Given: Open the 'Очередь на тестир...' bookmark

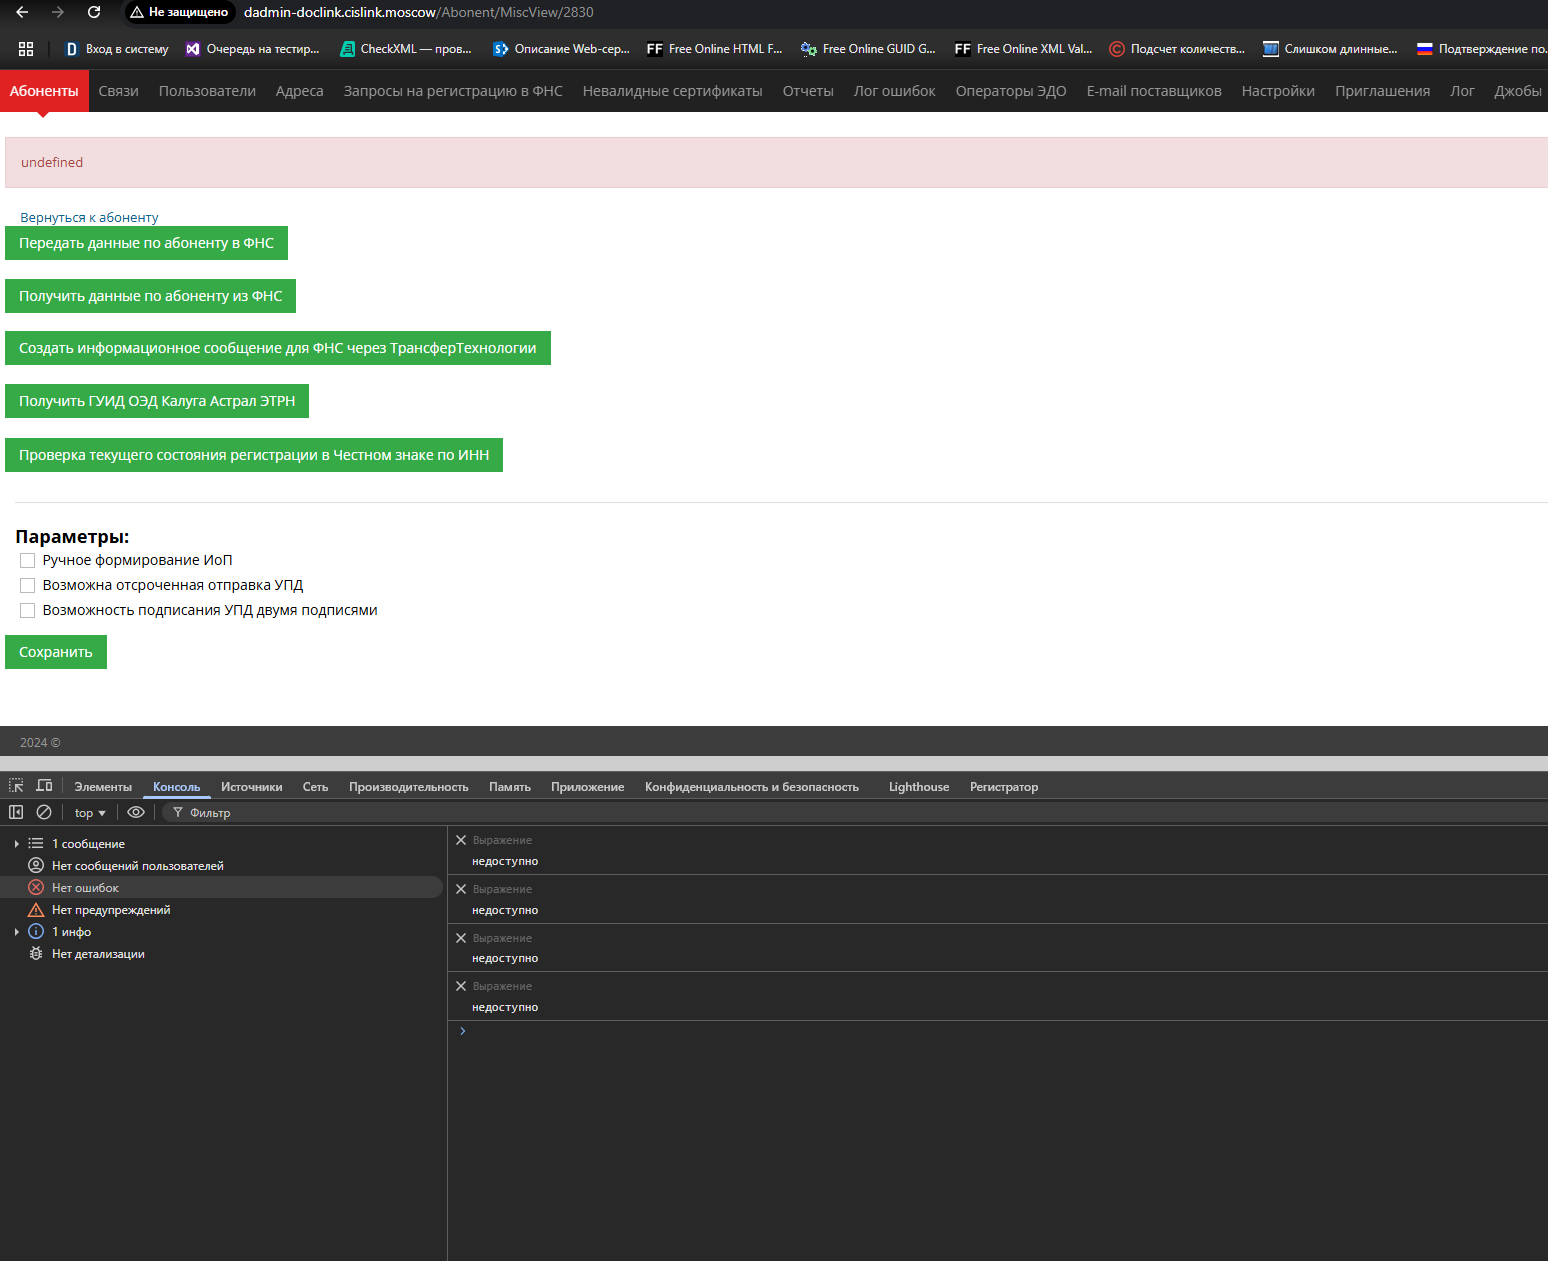Looking at the screenshot, I should click(x=253, y=49).
